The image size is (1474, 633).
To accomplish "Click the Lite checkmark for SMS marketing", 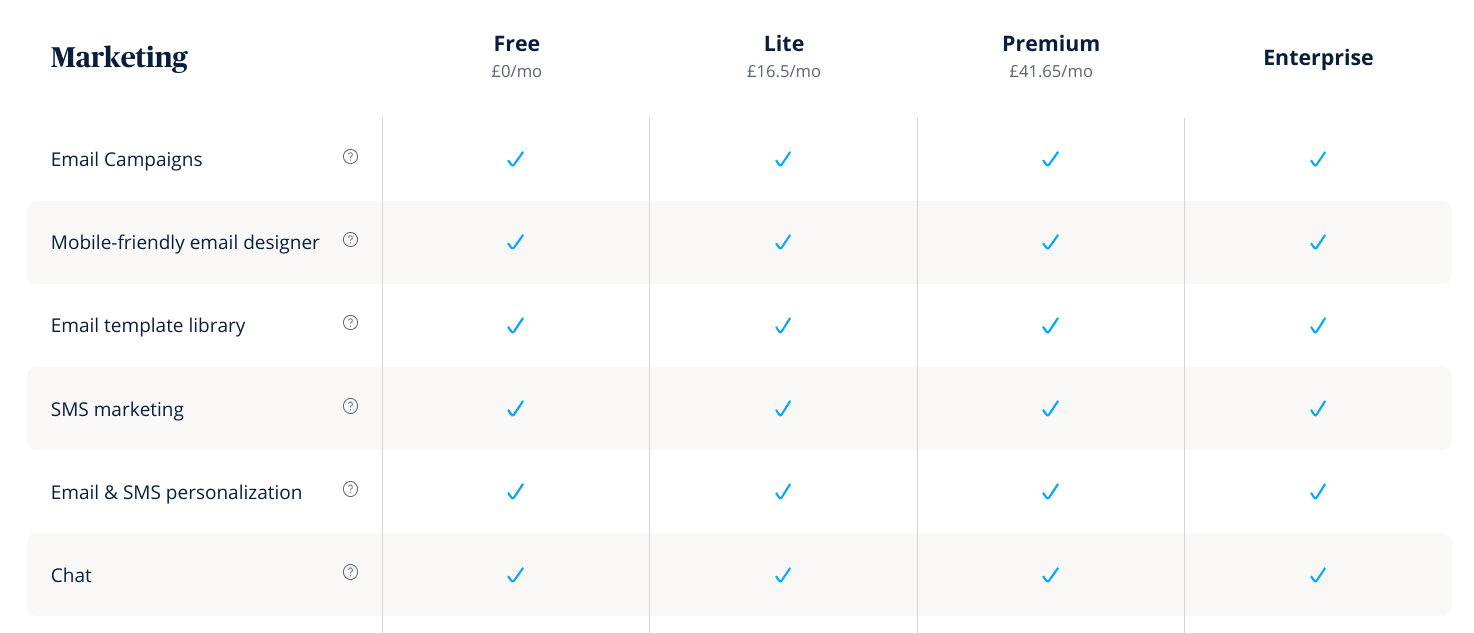I will pos(783,408).
